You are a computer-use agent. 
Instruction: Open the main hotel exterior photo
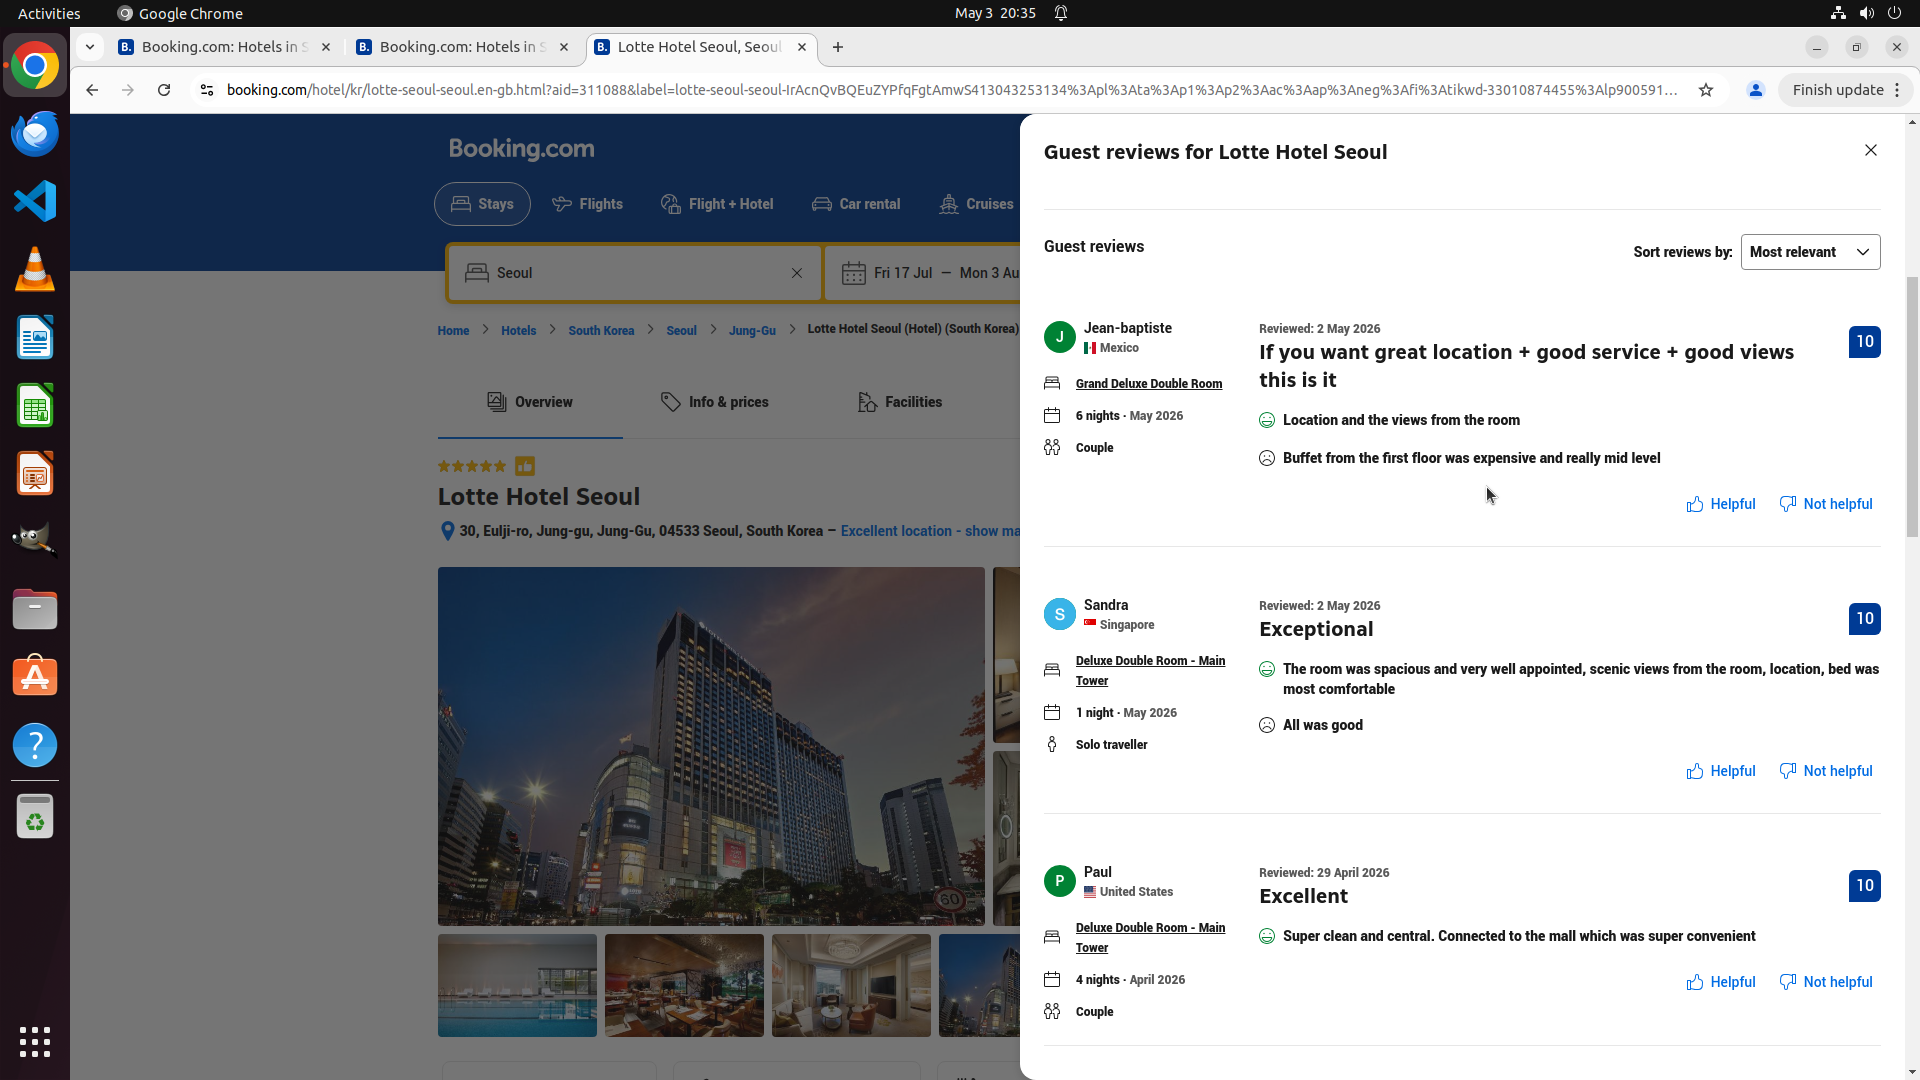711,746
